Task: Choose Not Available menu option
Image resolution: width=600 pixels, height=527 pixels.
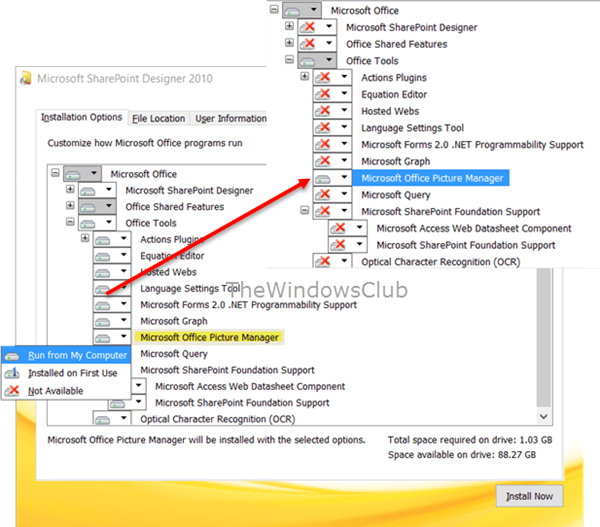Action: (66, 391)
